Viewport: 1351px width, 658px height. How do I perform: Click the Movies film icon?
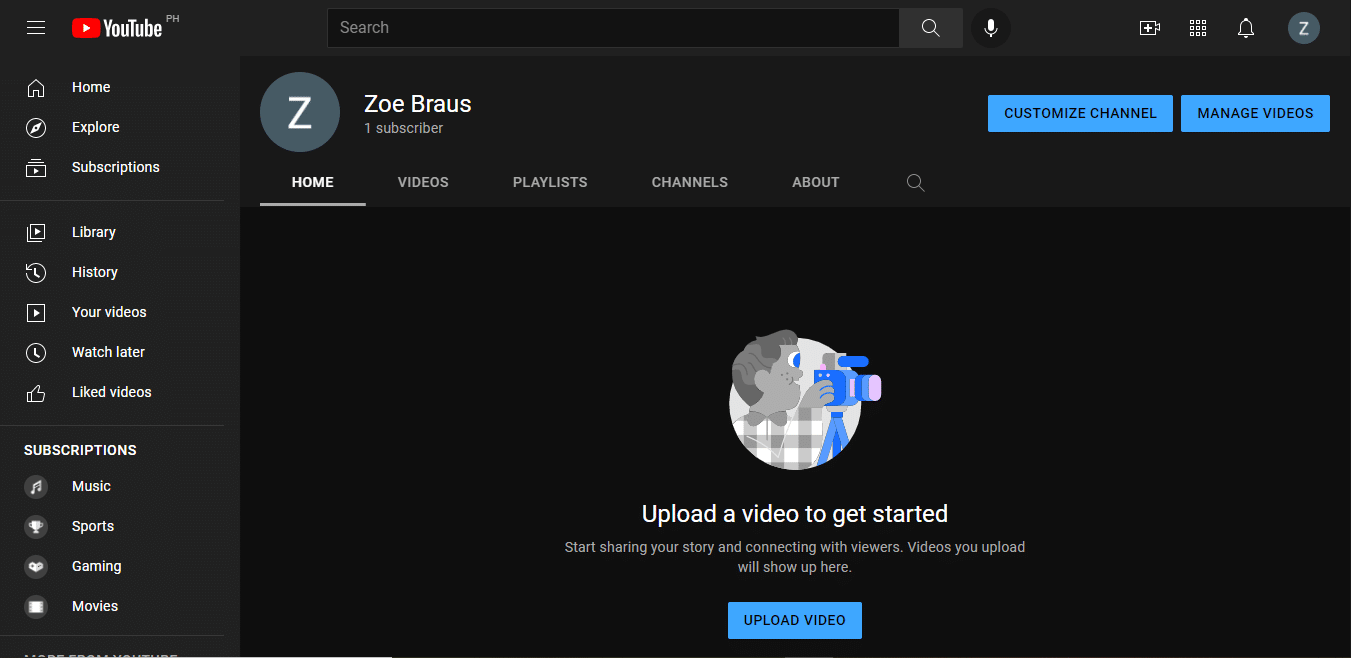(36, 607)
